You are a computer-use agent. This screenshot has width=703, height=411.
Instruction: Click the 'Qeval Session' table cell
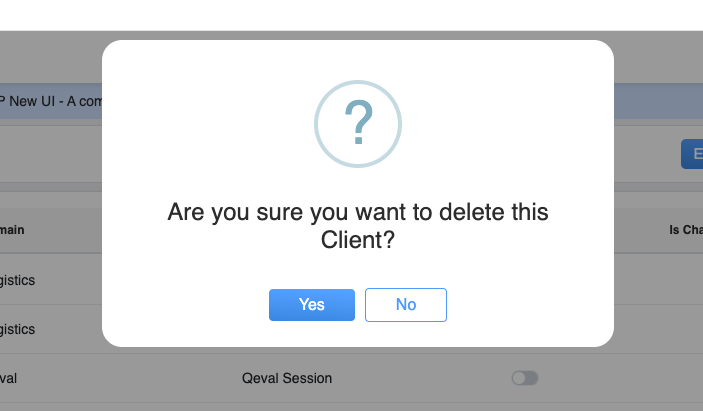287,378
